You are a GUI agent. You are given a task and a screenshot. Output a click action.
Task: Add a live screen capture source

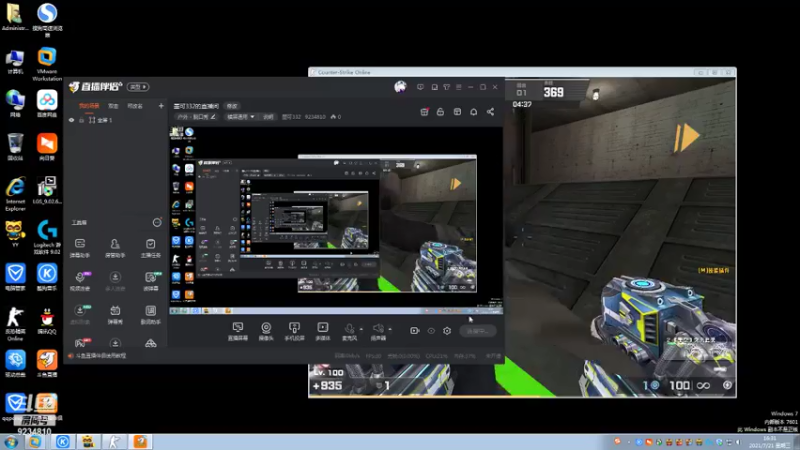(238, 331)
